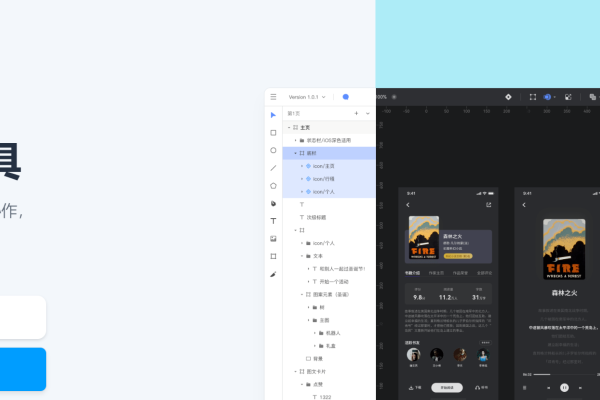Click the diamond component icon in top toolbar
The height and width of the screenshot is (400, 600).
(508, 97)
